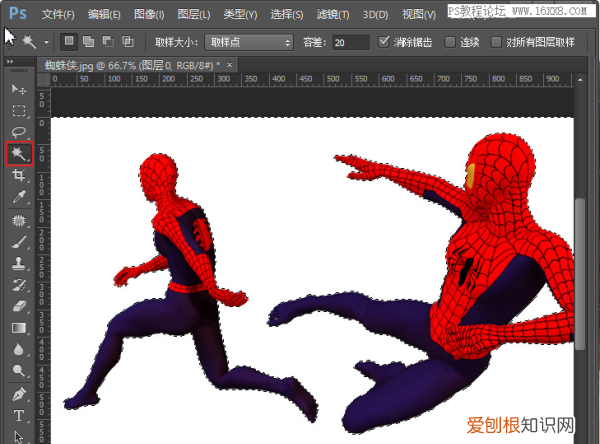Enable the 连续 contiguous checkbox
This screenshot has height=444, width=600.
coord(450,43)
